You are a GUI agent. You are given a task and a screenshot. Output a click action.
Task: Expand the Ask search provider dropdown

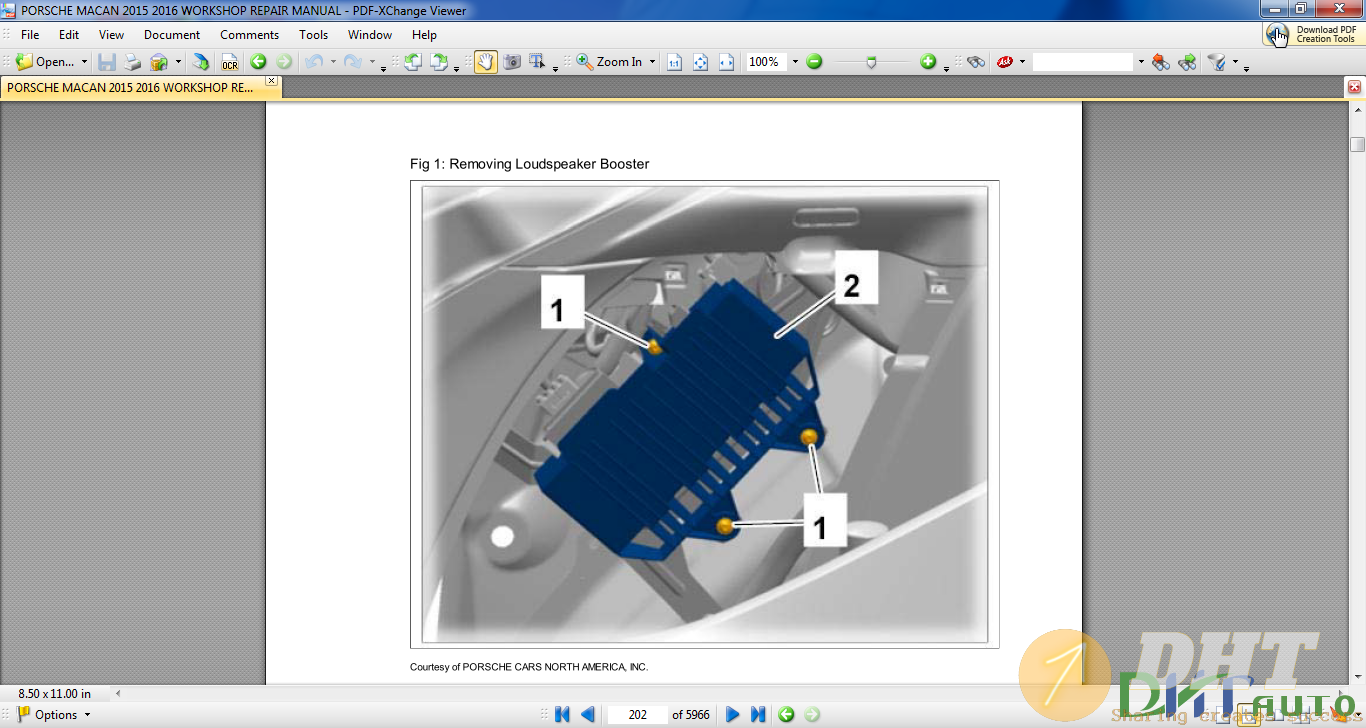pyautogui.click(x=1022, y=62)
